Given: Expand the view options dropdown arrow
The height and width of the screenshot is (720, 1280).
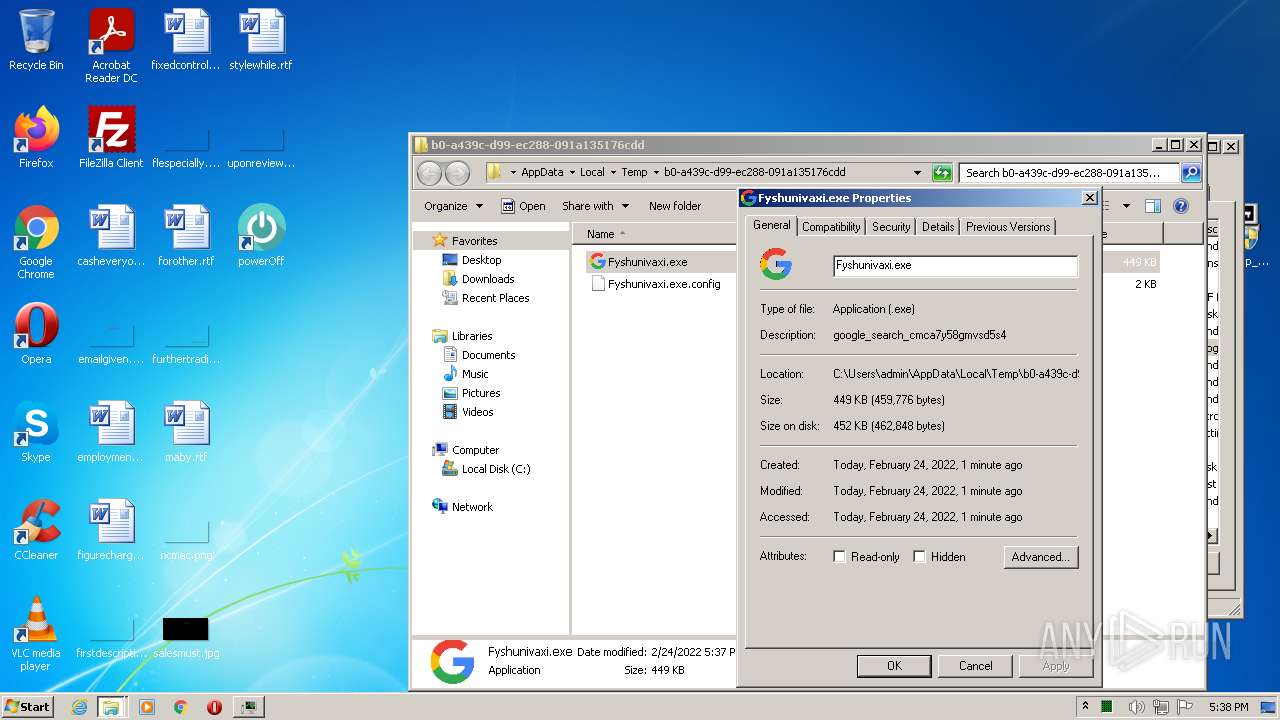Looking at the screenshot, I should (1126, 206).
